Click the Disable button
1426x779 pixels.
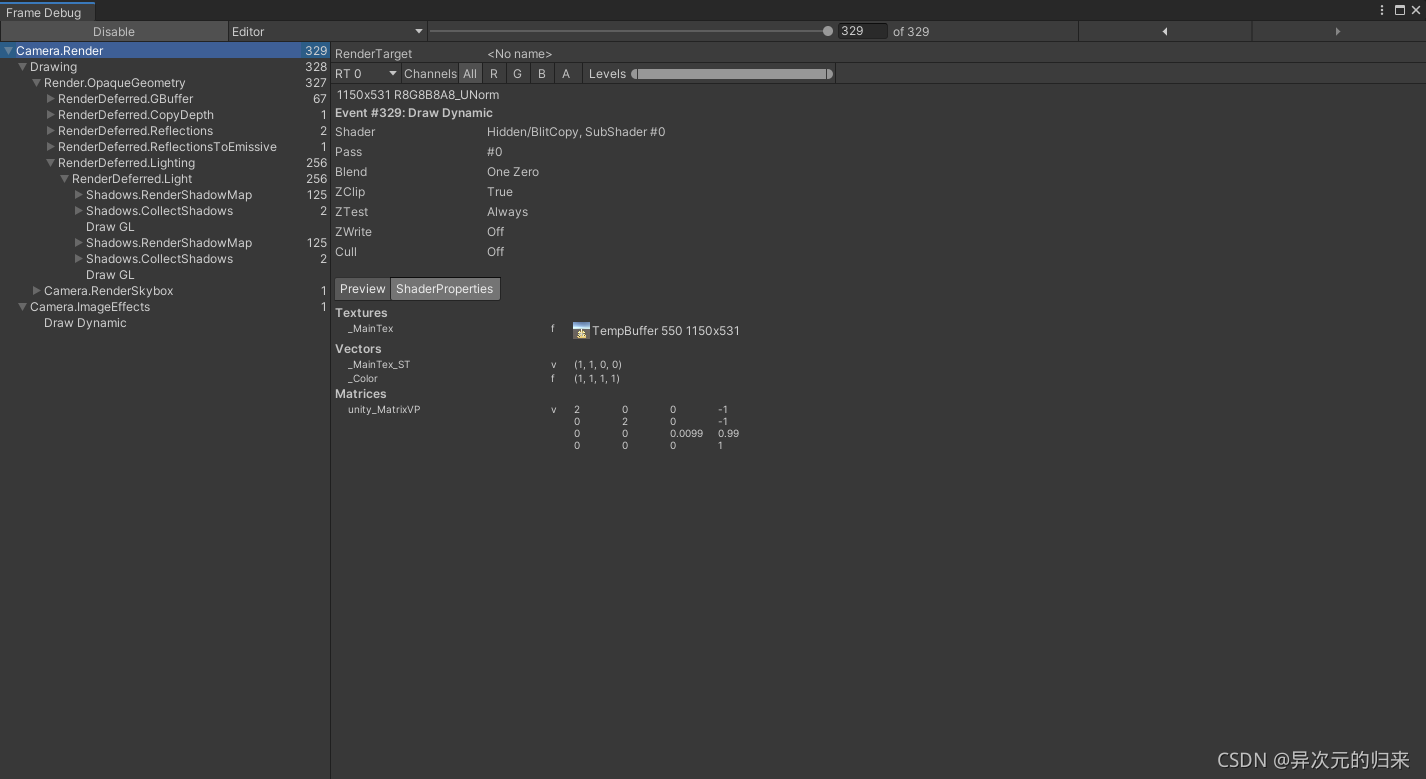click(x=113, y=31)
